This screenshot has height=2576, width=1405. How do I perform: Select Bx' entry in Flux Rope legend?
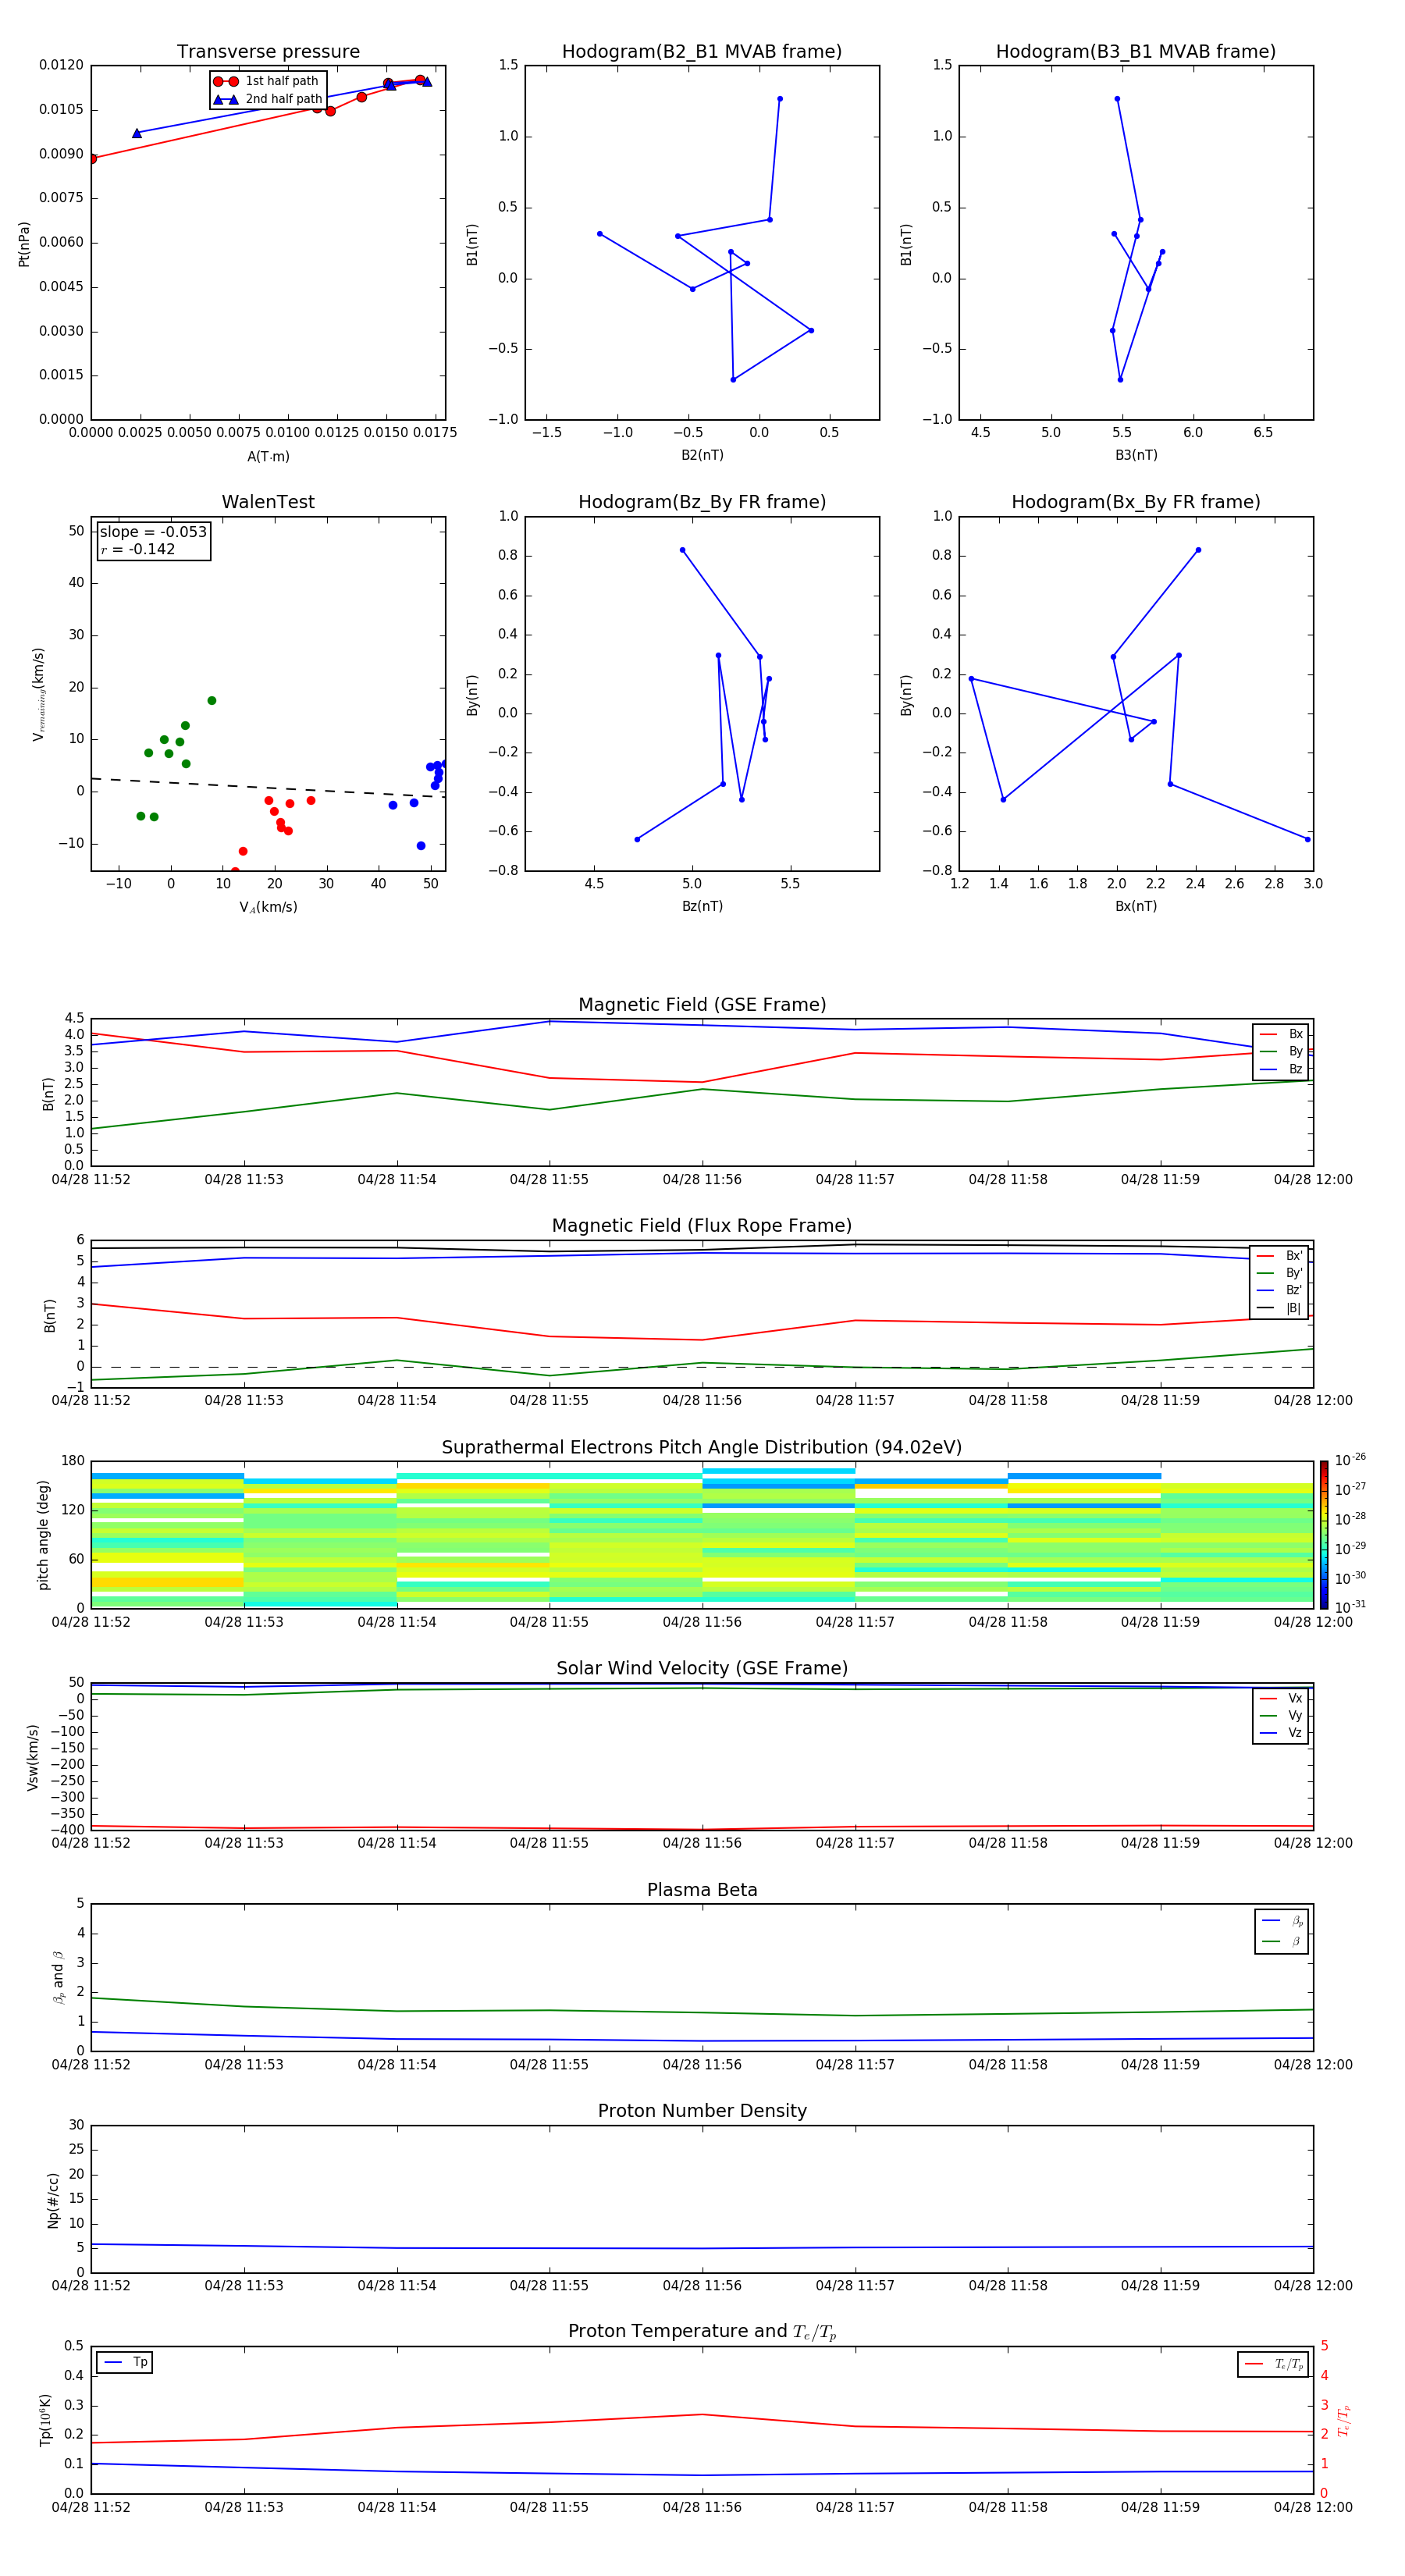click(1280, 1256)
